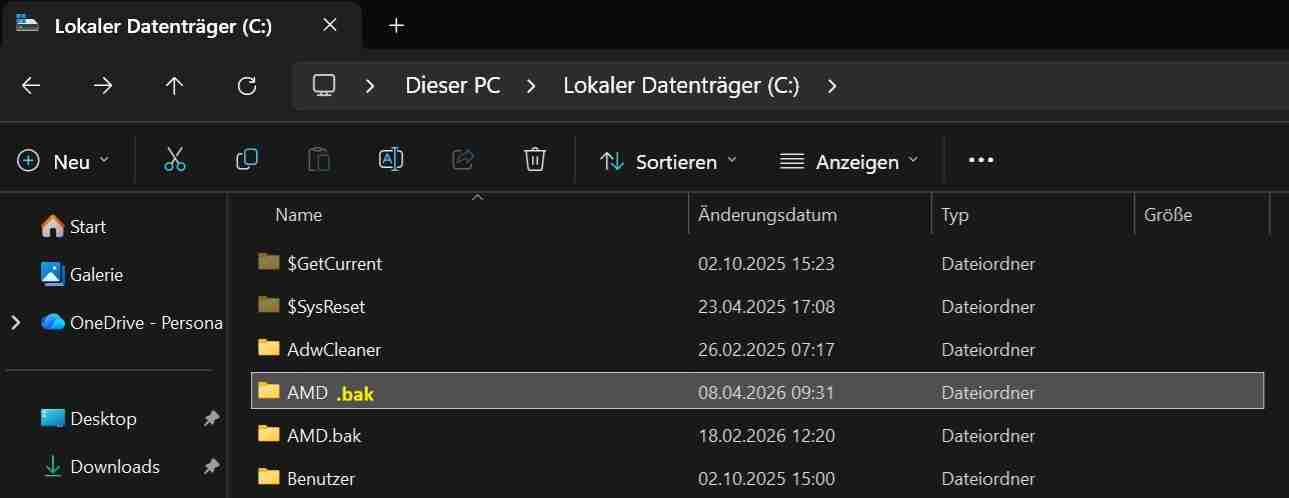Select the AdwCleaner folder row
Screen dimensions: 1289x498
tap(333, 349)
